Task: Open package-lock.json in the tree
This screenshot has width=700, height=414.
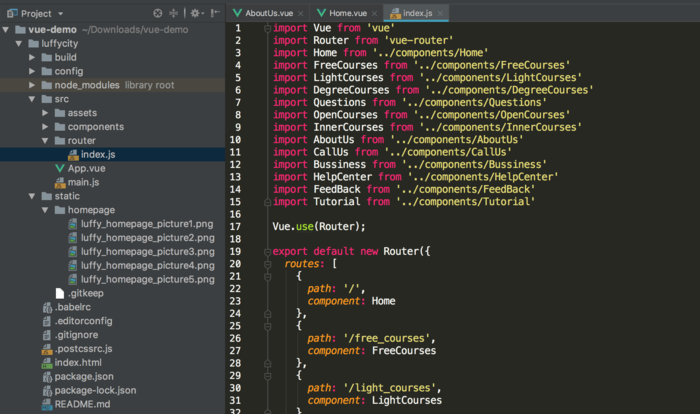Action: [95, 390]
